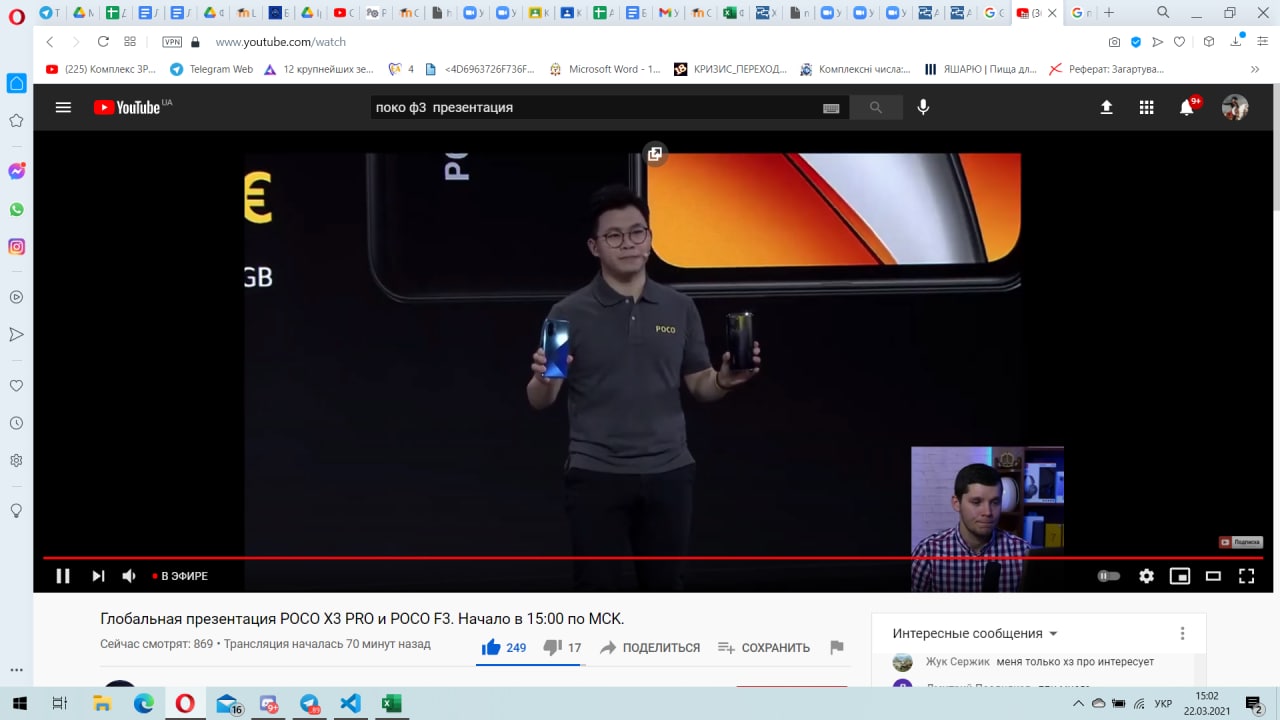Open Messenger in the Opera sidebar
Viewport: 1280px width, 720px height.
pyautogui.click(x=16, y=172)
